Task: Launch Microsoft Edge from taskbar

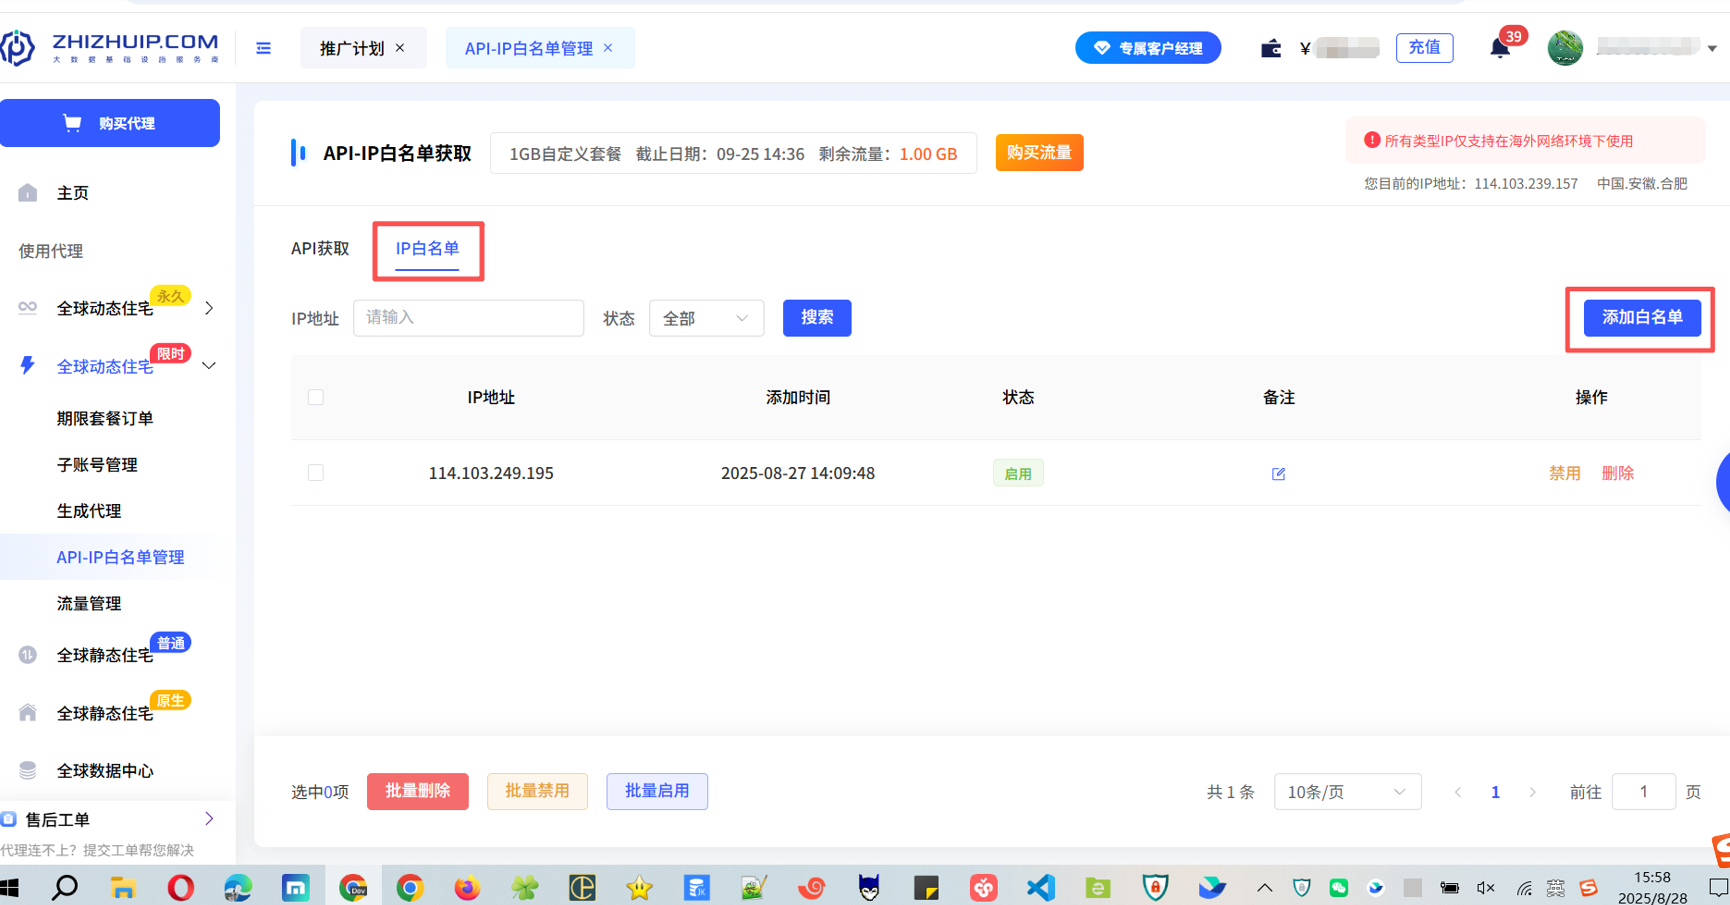Action: [238, 887]
